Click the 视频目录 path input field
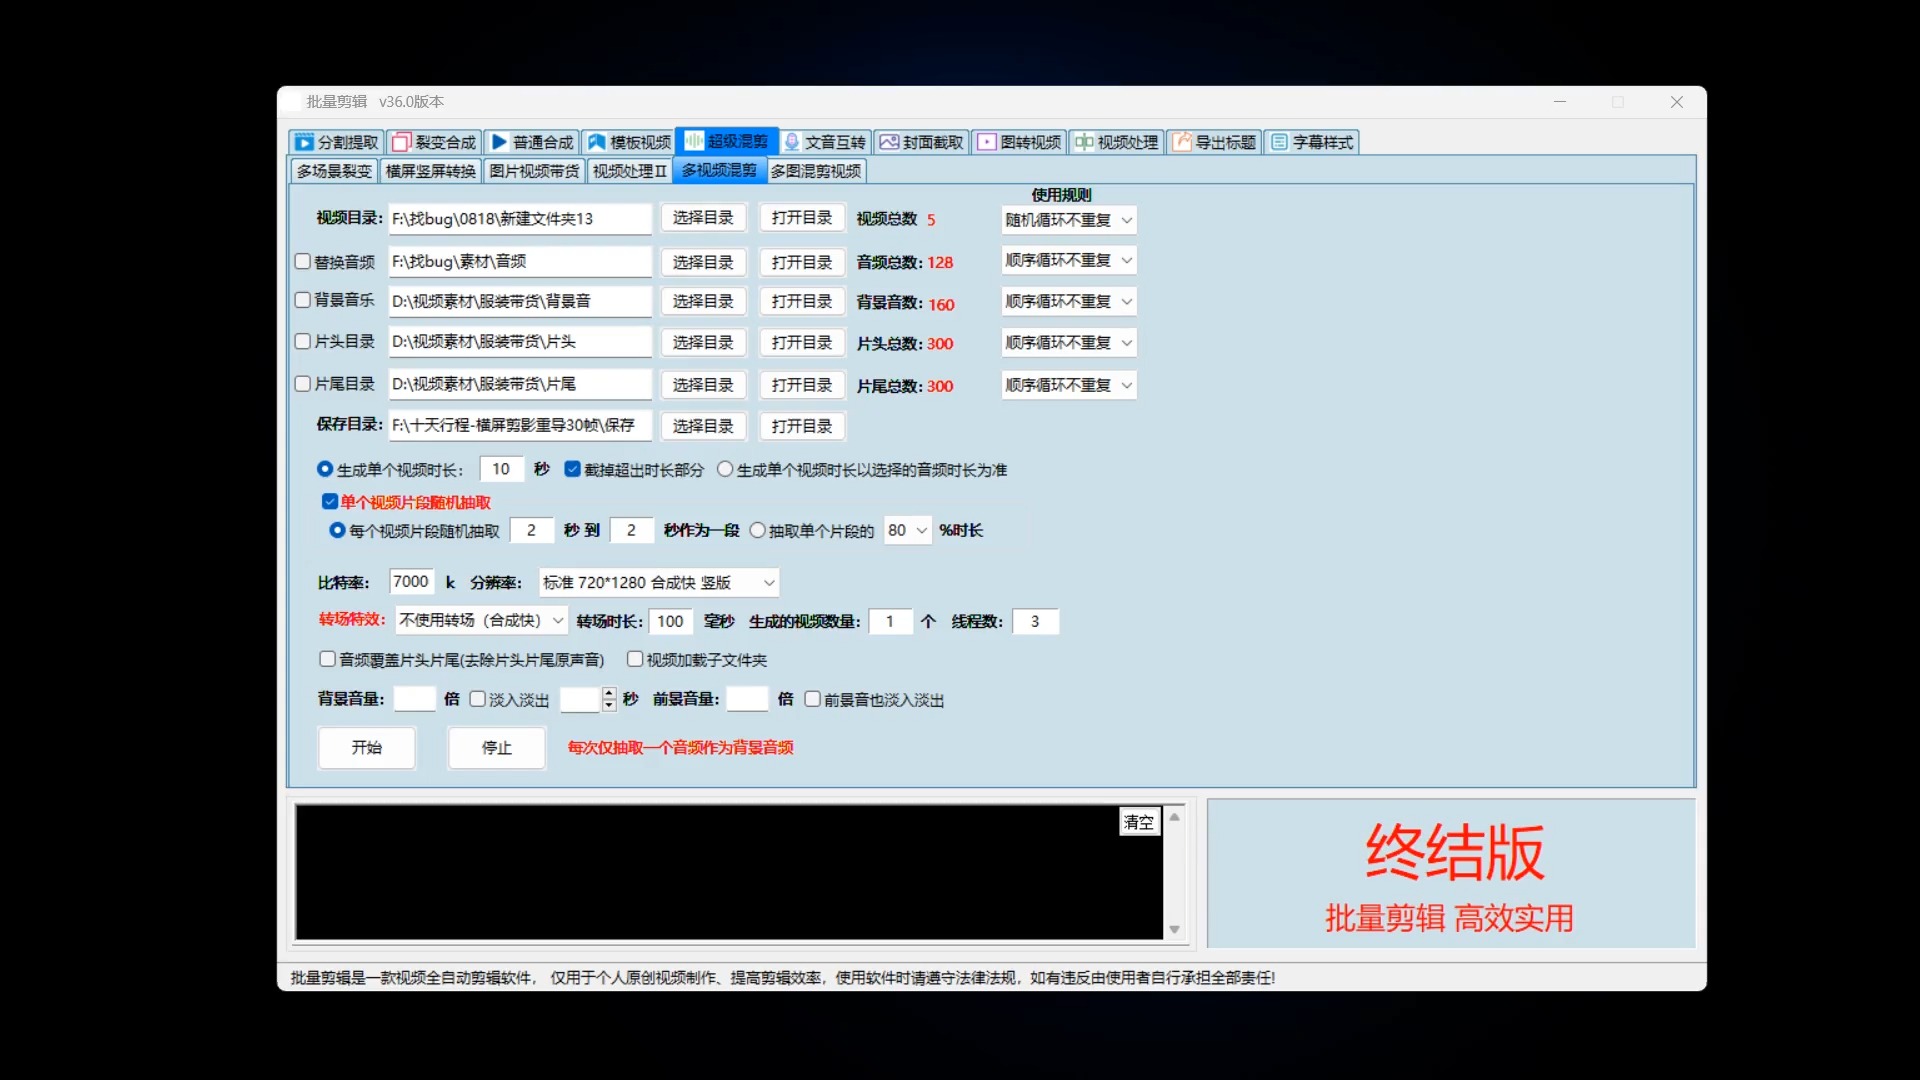Image resolution: width=1920 pixels, height=1080 pixels. click(x=520, y=219)
